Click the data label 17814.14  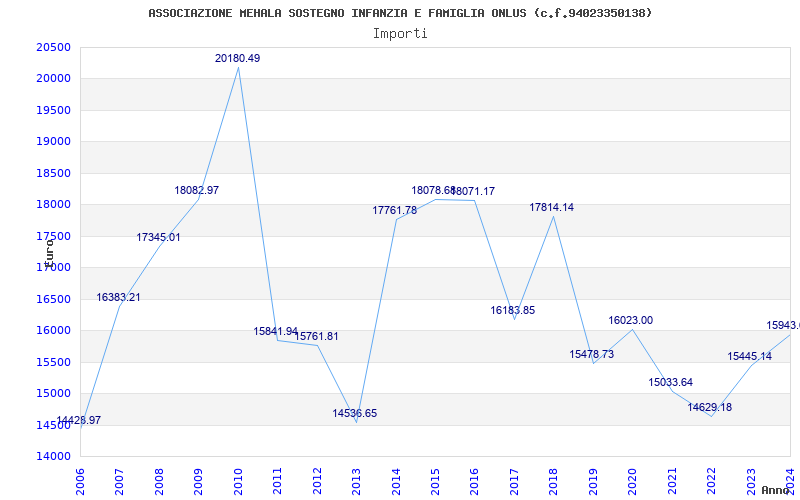[552, 208]
